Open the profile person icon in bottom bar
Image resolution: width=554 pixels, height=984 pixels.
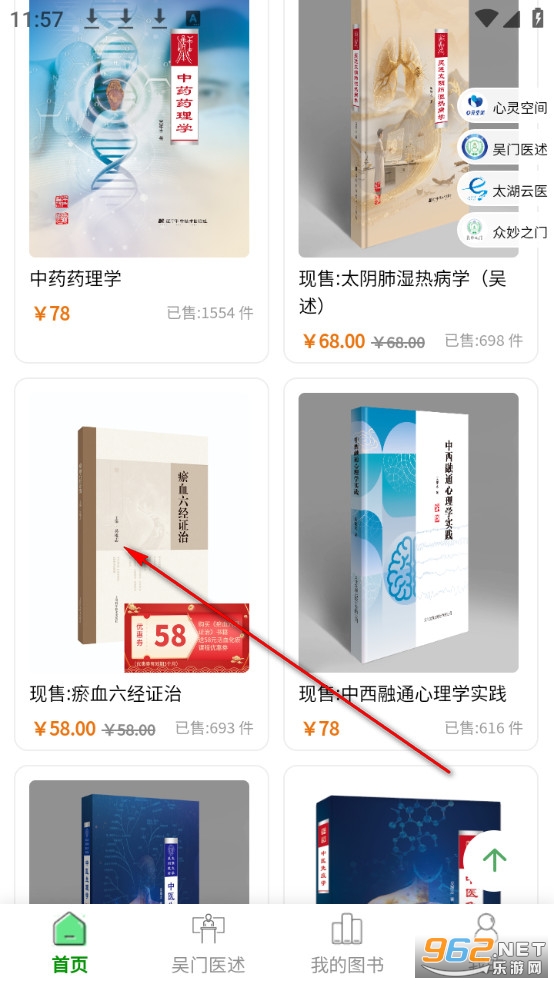pyautogui.click(x=484, y=926)
